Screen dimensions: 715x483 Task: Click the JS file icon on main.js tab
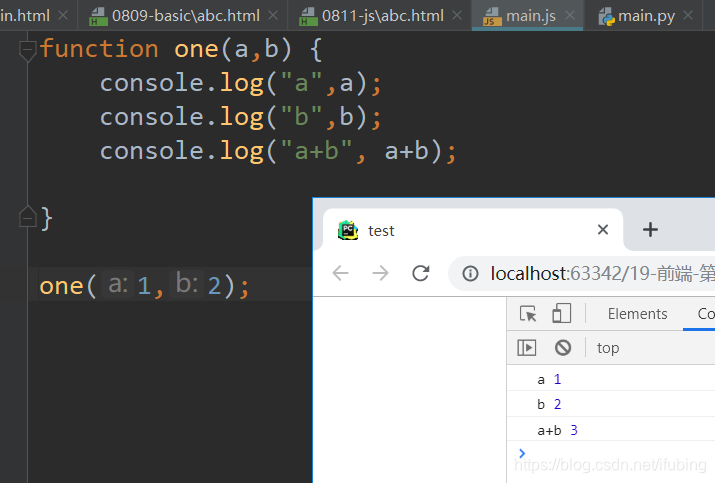(x=492, y=16)
